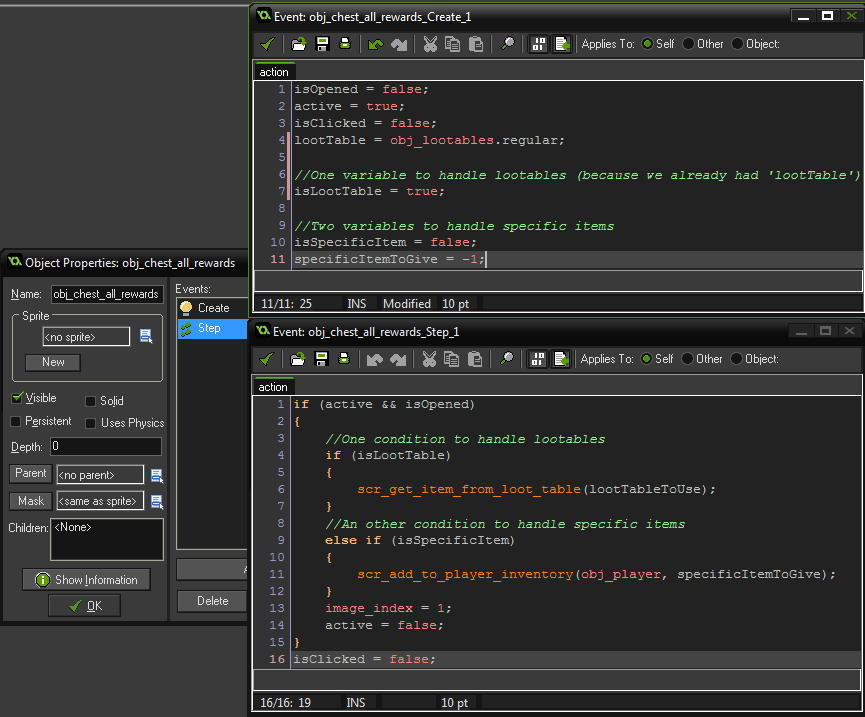865x717 pixels.
Task: Click code line 'isLootTable = true;'
Action: (x=369, y=191)
